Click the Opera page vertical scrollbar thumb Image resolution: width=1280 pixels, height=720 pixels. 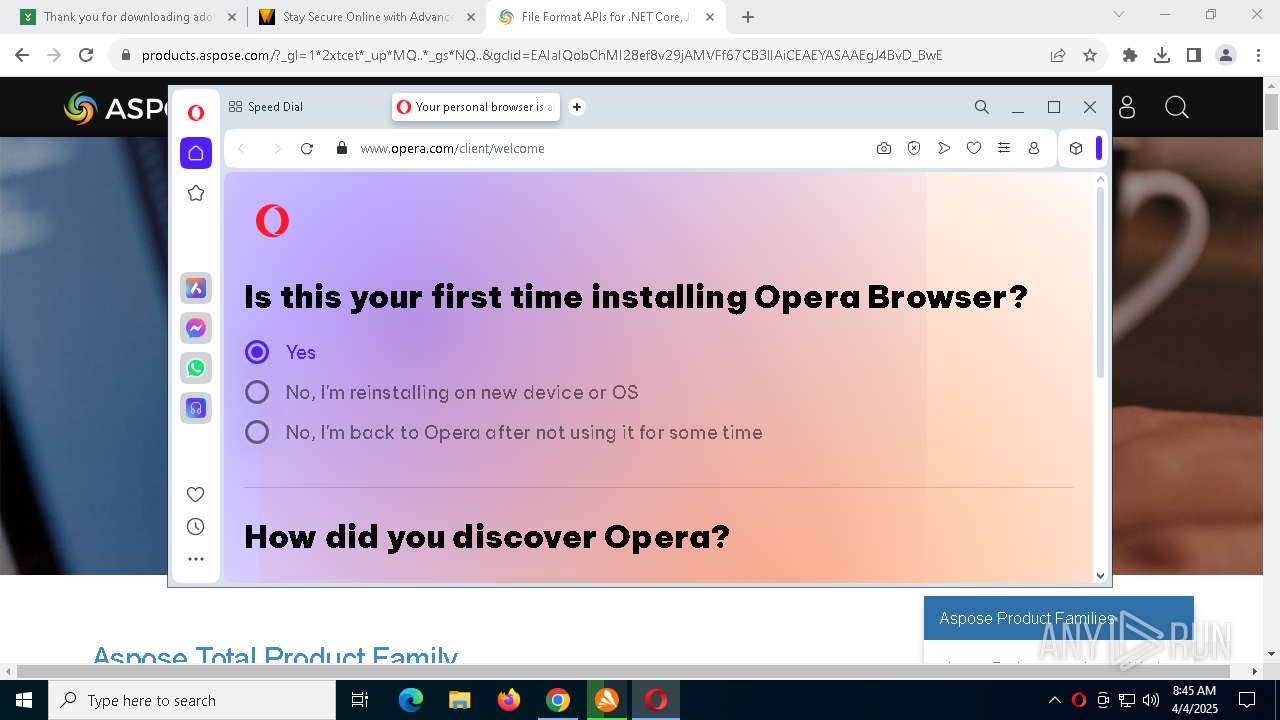(x=1100, y=282)
